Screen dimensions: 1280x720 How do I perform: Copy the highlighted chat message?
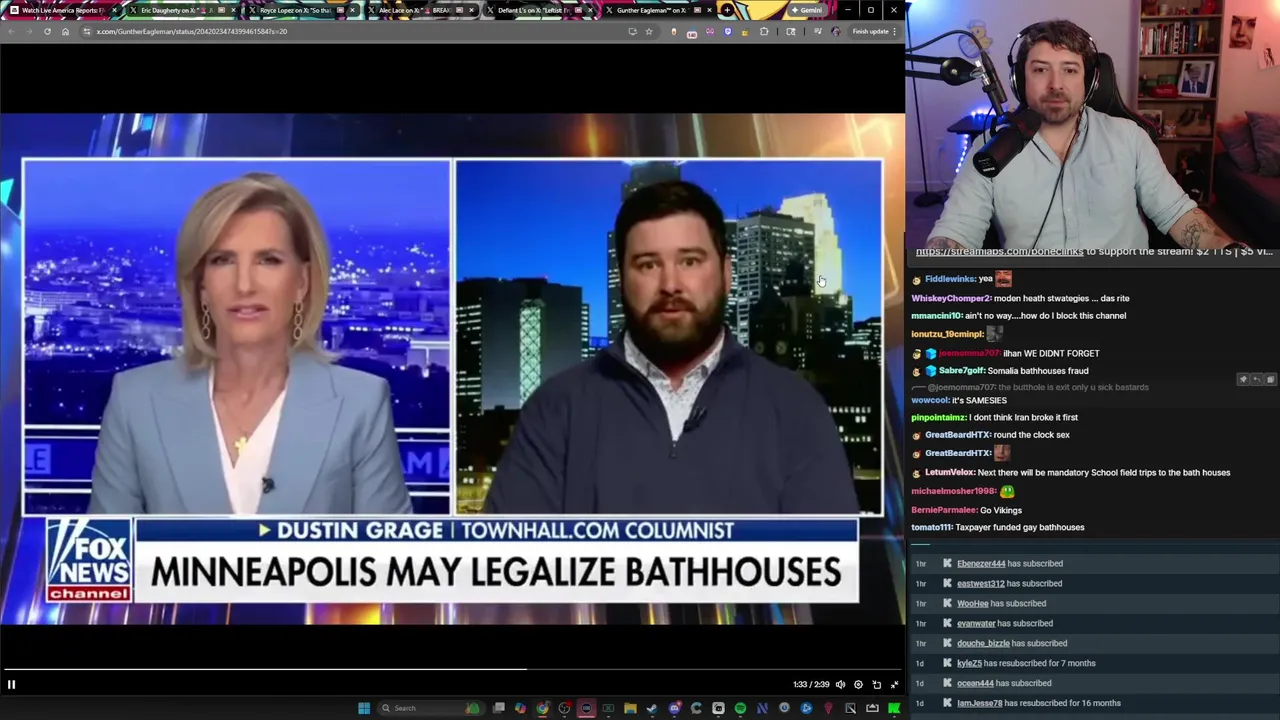tap(1270, 379)
